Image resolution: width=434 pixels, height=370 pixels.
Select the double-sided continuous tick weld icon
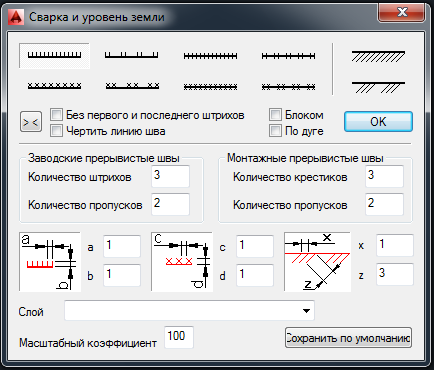[x=210, y=56]
